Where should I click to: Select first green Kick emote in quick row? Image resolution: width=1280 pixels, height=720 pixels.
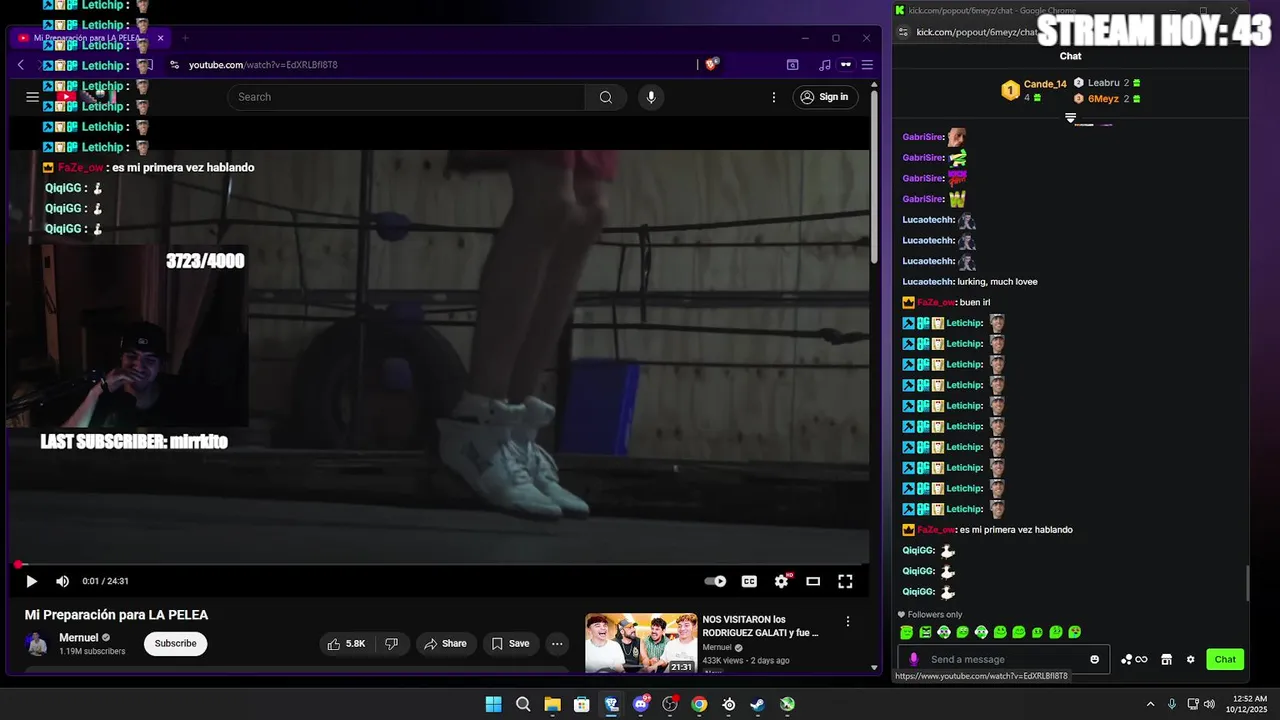(906, 632)
